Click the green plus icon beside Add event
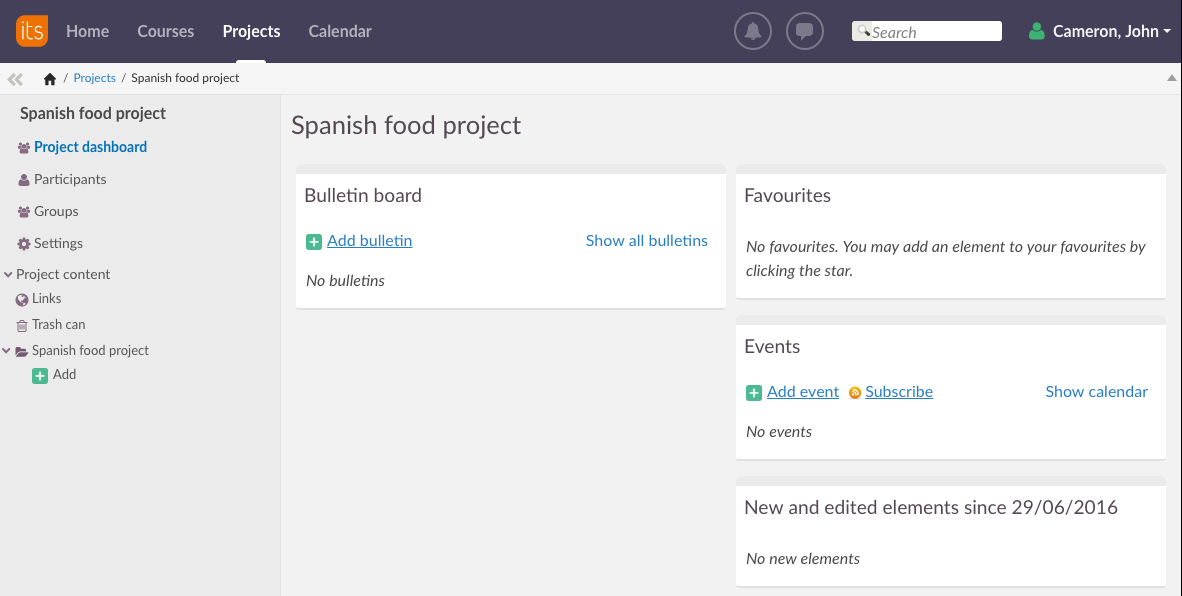The height and width of the screenshot is (596, 1182). pyautogui.click(x=754, y=393)
